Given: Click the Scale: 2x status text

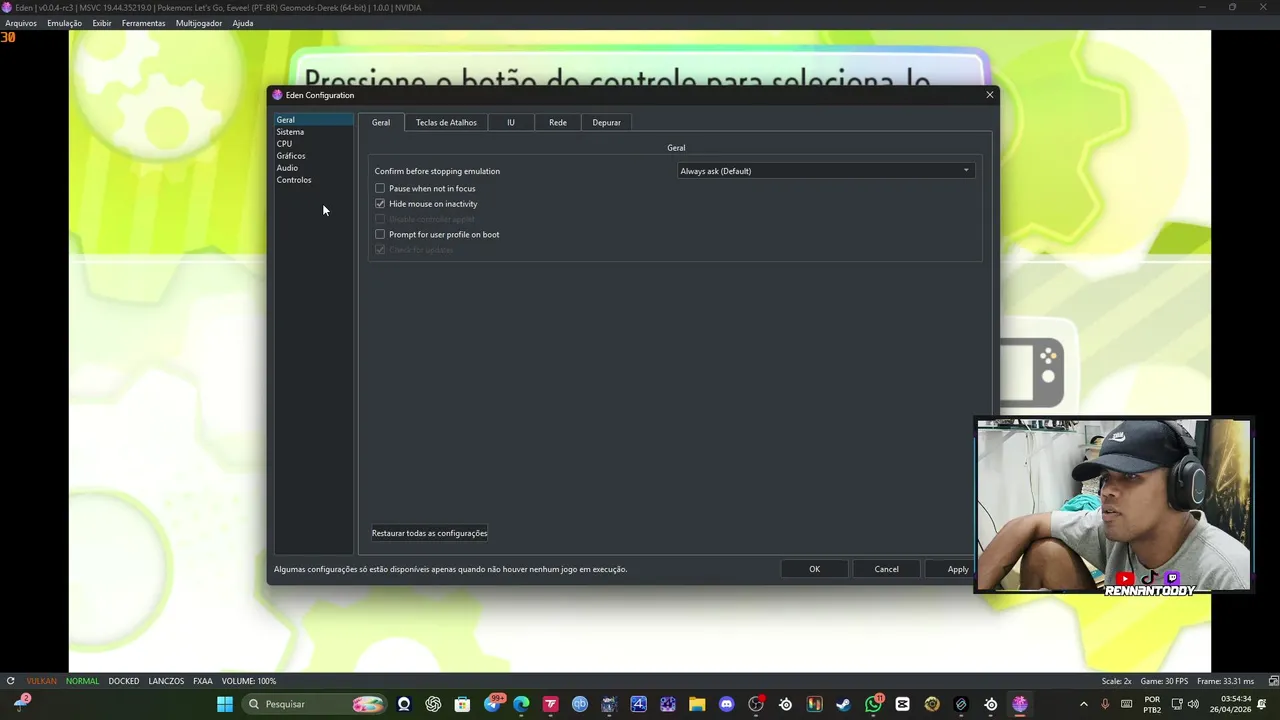Looking at the screenshot, I should pyautogui.click(x=1117, y=681).
